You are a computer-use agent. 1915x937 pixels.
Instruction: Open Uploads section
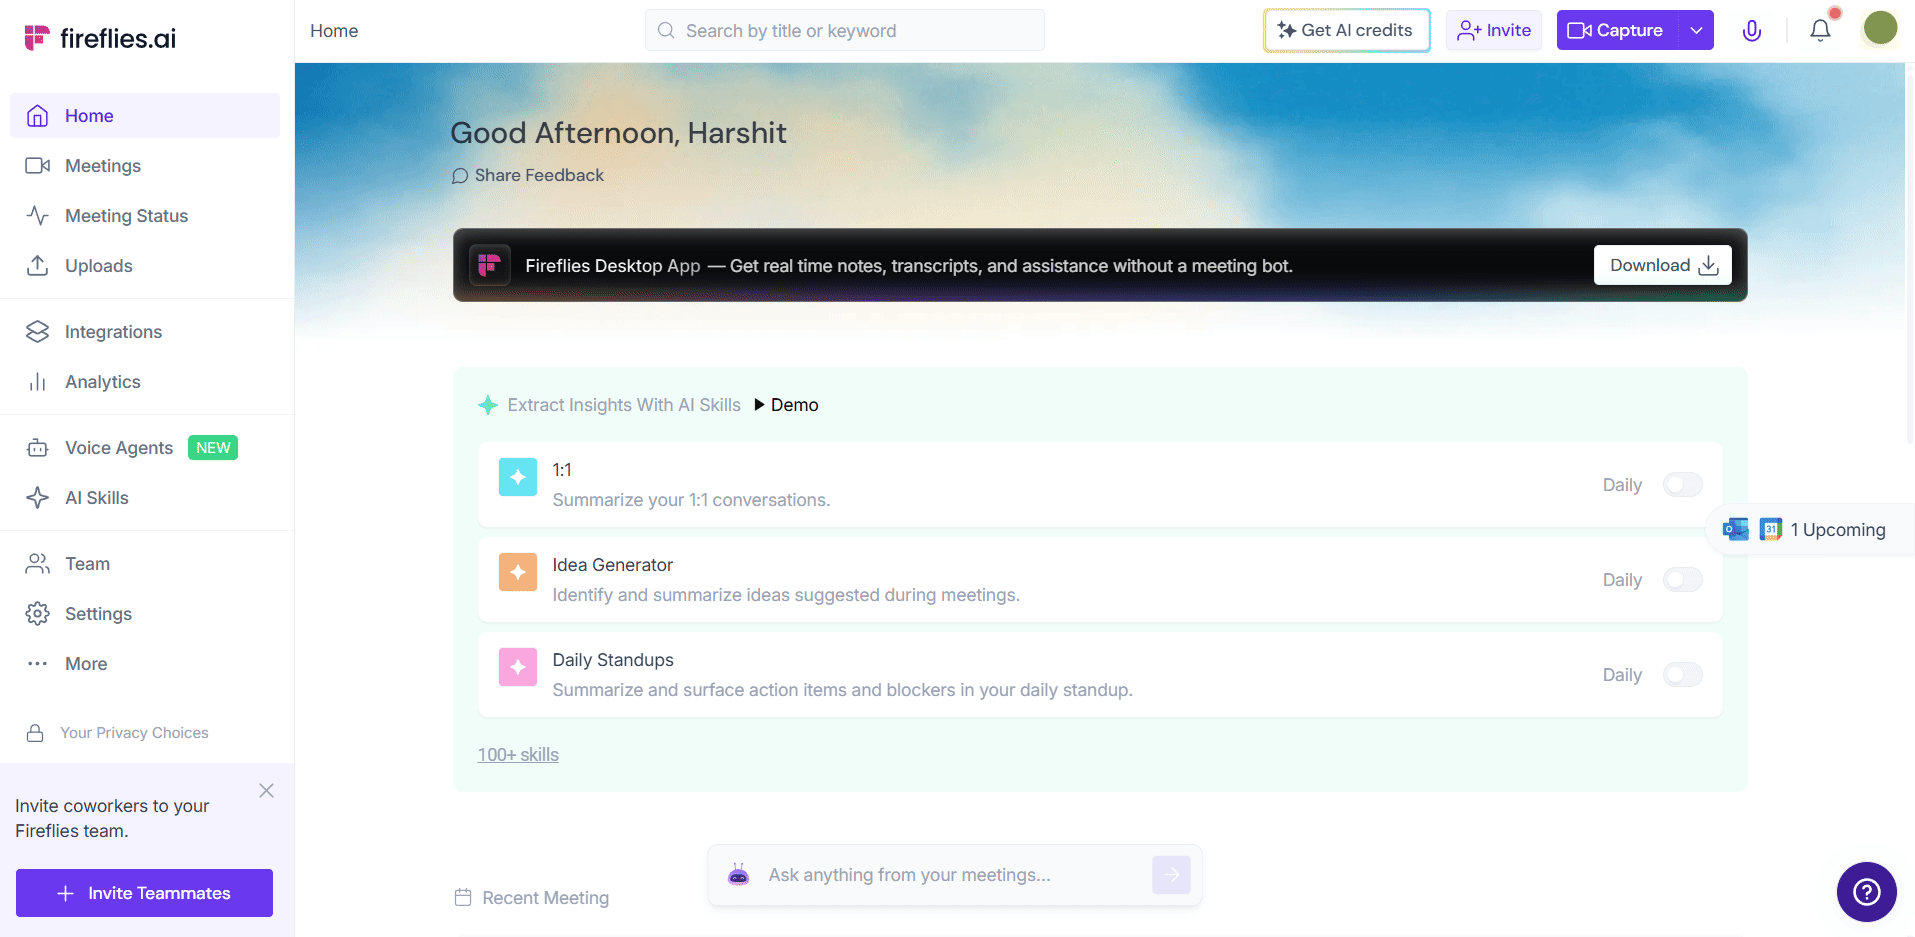pos(145,266)
